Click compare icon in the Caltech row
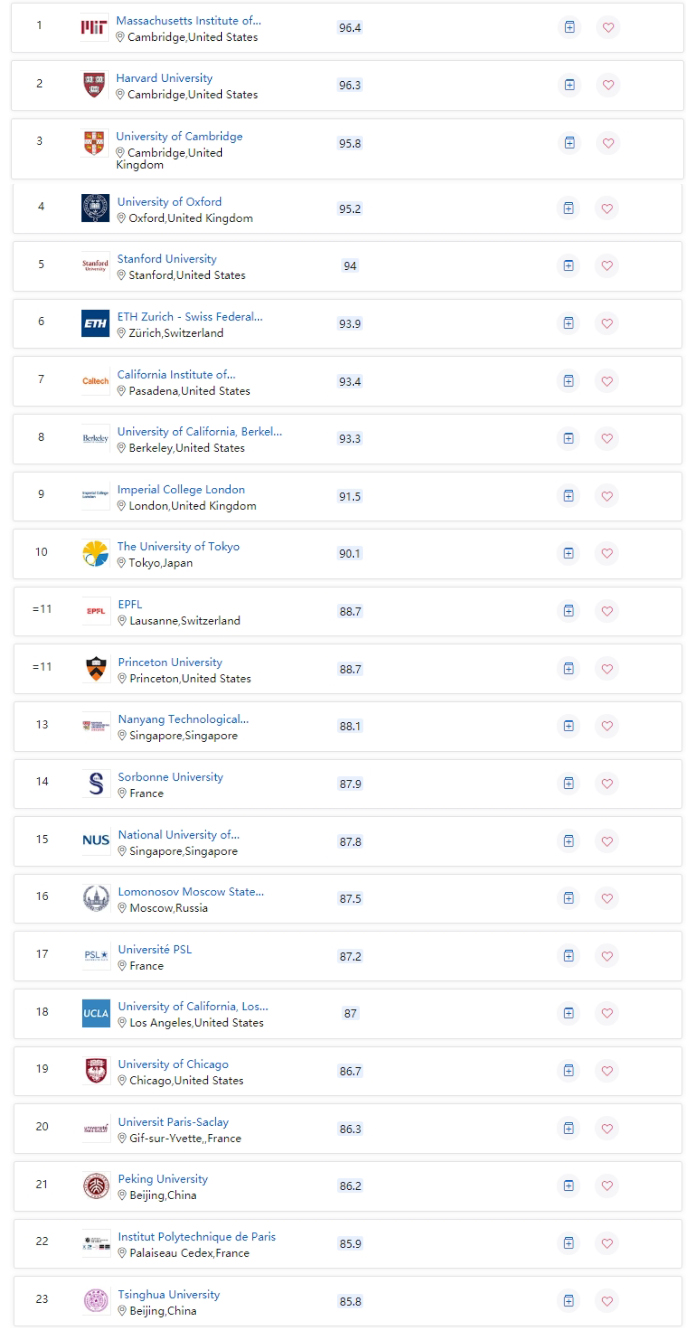This screenshot has height=1328, width=691. click(x=569, y=381)
